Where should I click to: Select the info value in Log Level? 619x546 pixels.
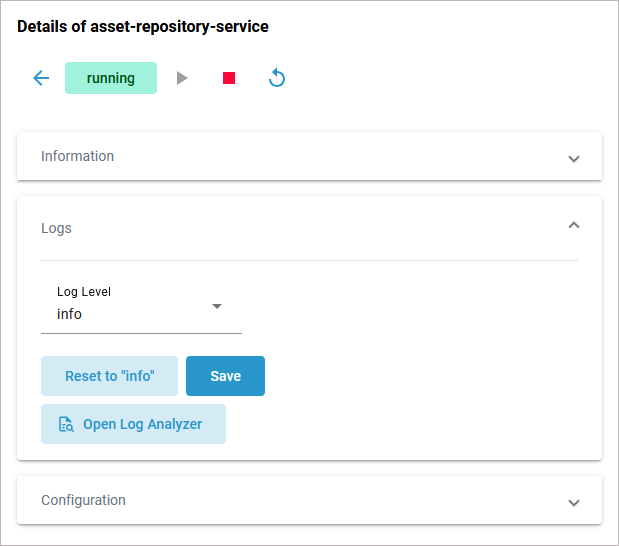[x=70, y=314]
